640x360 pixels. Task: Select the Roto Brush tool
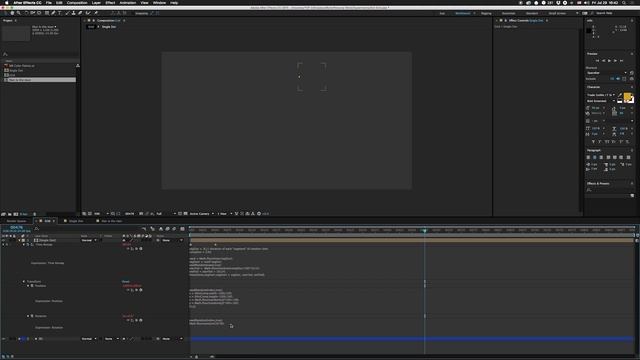coord(88,13)
